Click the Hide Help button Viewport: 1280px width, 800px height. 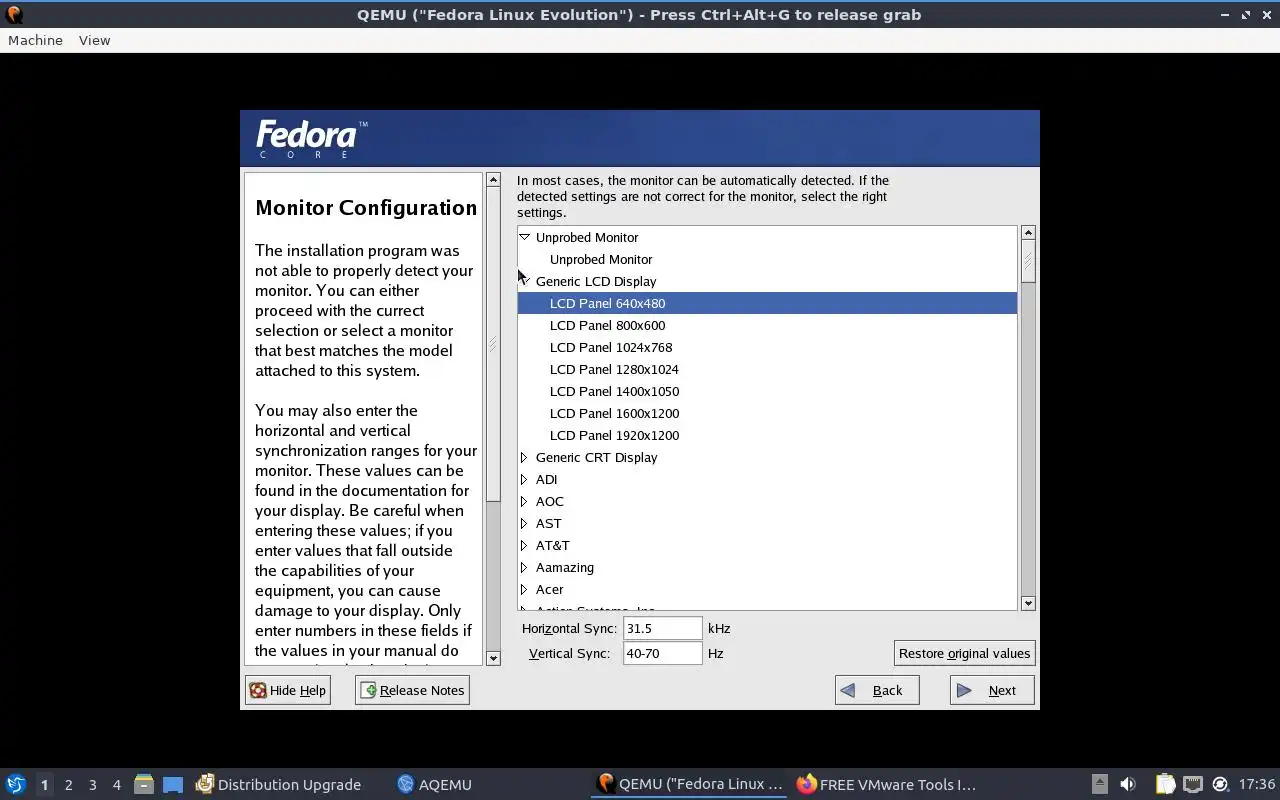pyautogui.click(x=288, y=690)
